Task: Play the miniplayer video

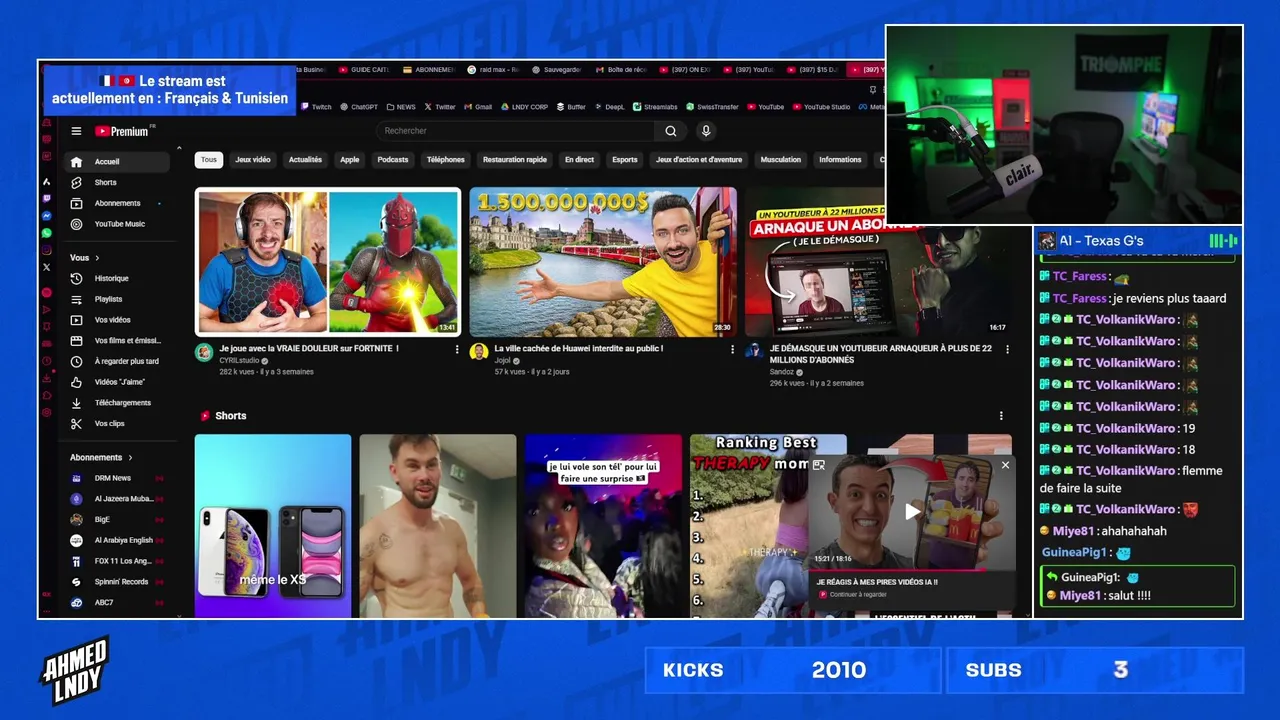Action: (x=912, y=512)
